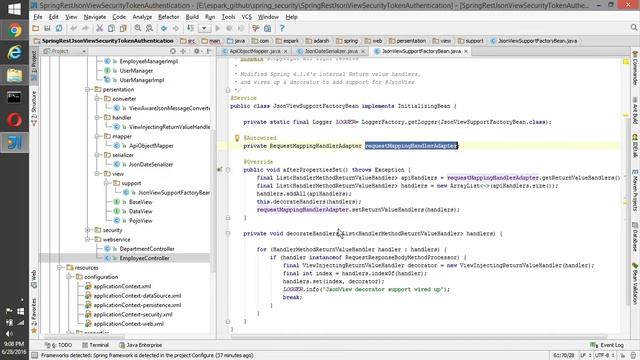Image resolution: width=640 pixels, height=360 pixels.
Task: Click the Cut scissors icon
Action: click(100, 28)
